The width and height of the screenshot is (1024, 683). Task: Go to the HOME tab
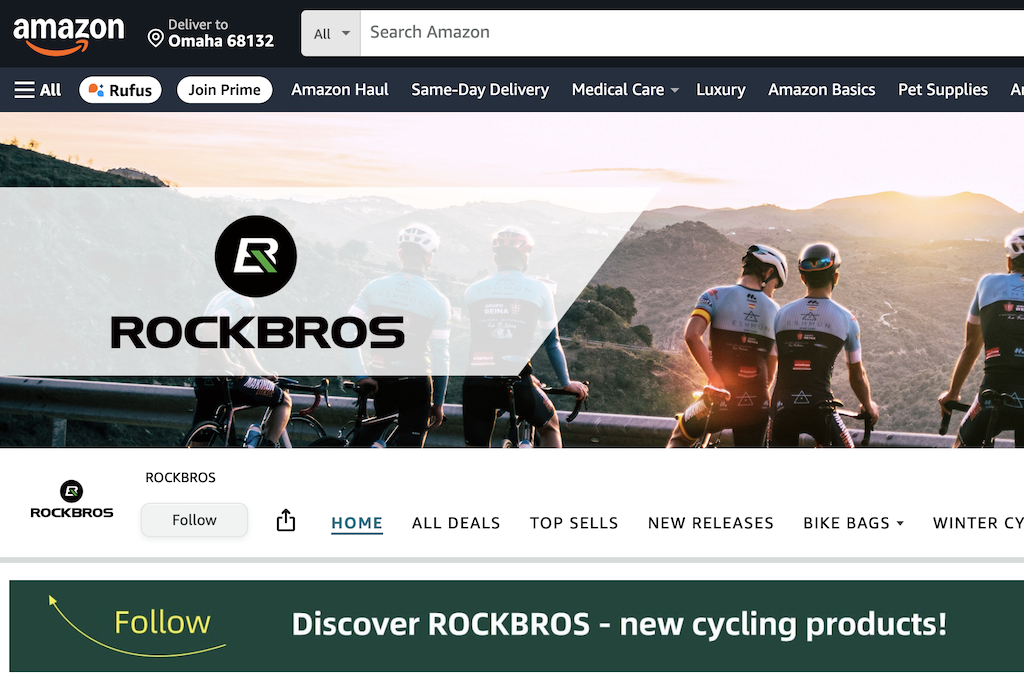357,523
